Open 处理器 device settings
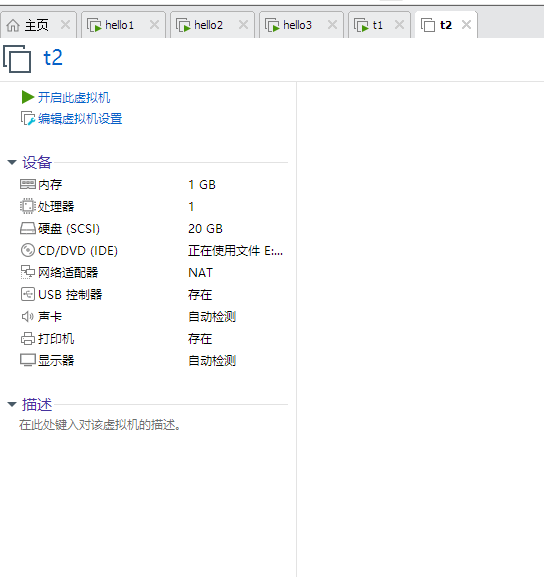The height and width of the screenshot is (577, 544). point(56,206)
